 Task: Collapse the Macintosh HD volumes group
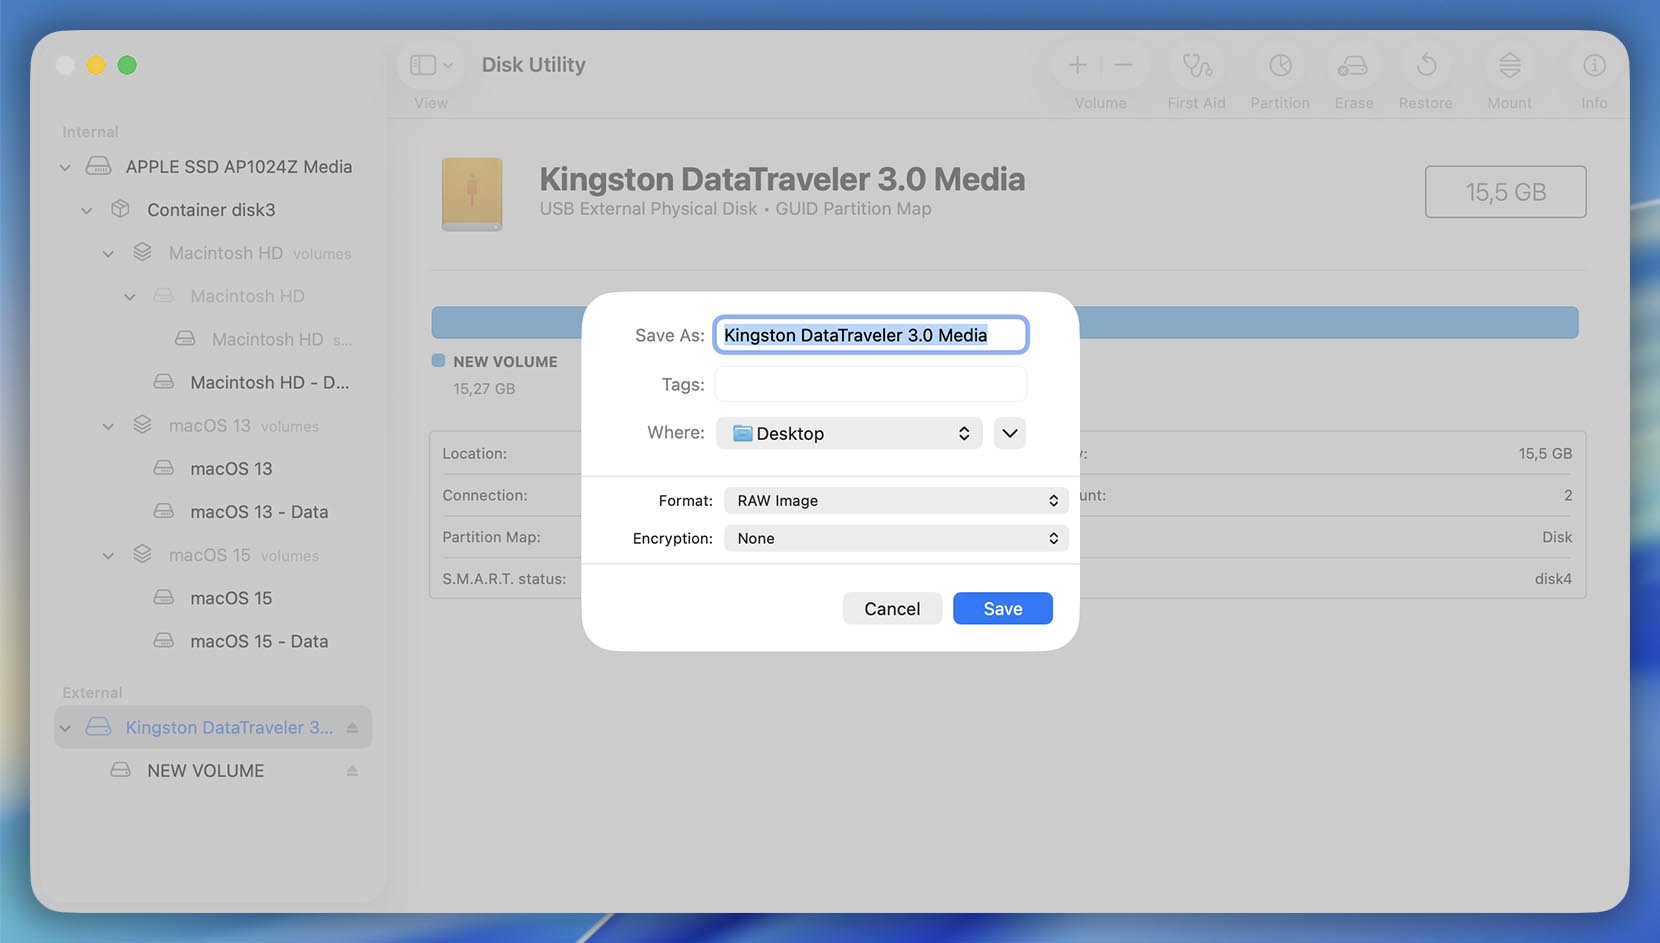pyautogui.click(x=108, y=253)
